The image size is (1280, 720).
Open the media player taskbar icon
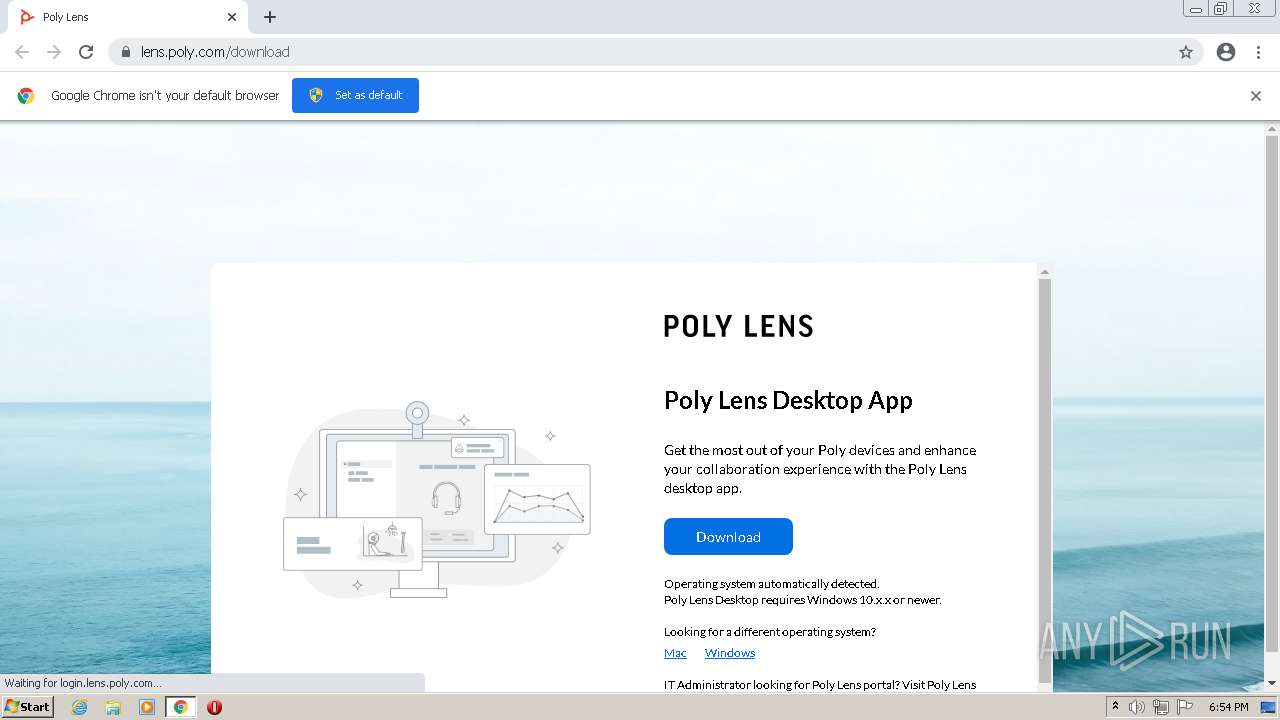pyautogui.click(x=147, y=707)
